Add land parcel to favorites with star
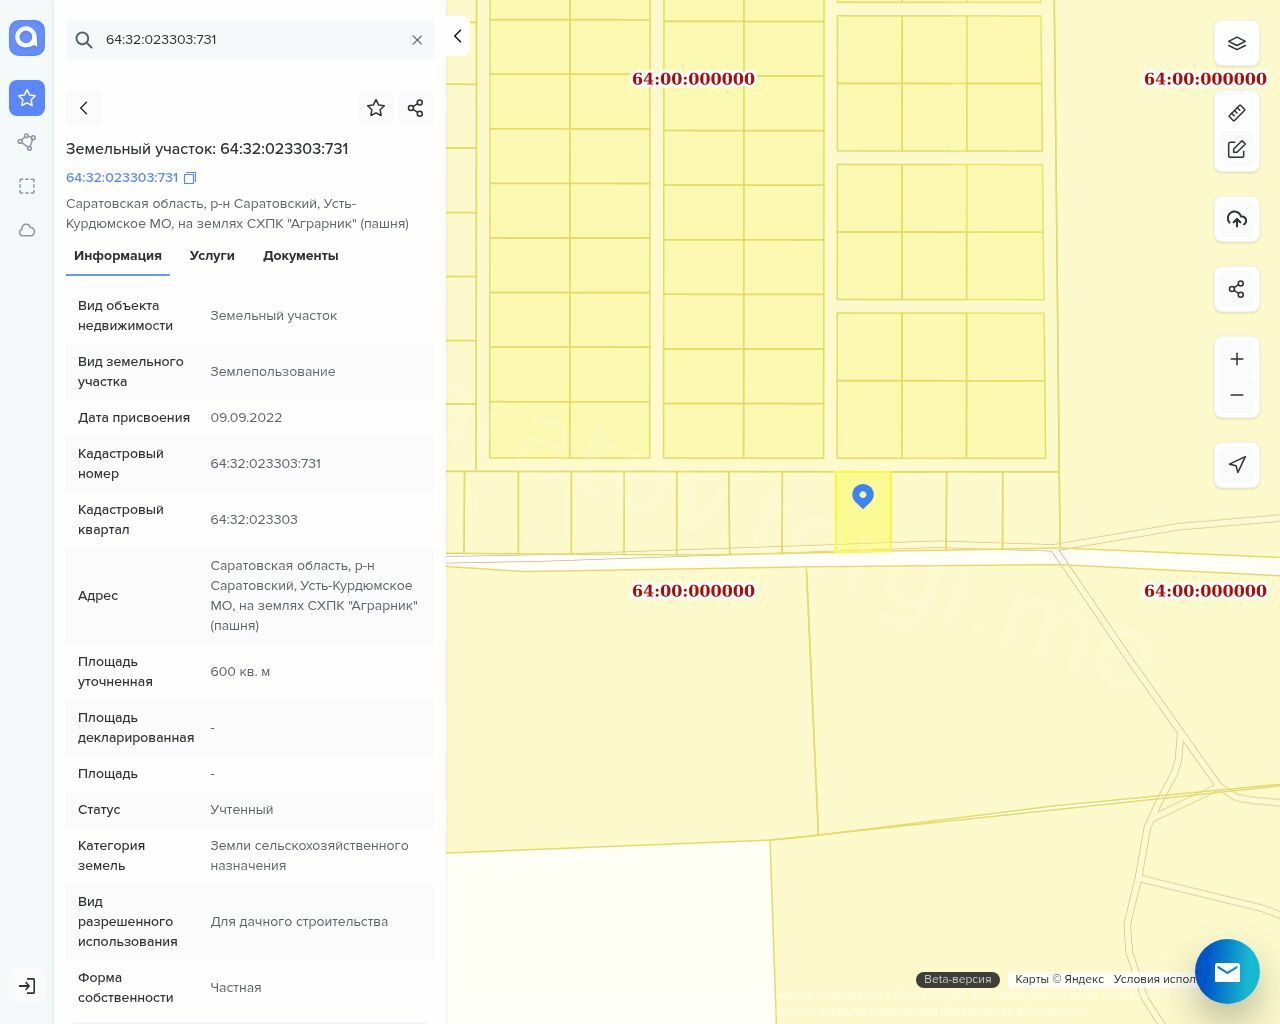Viewport: 1280px width, 1024px height. coord(376,108)
